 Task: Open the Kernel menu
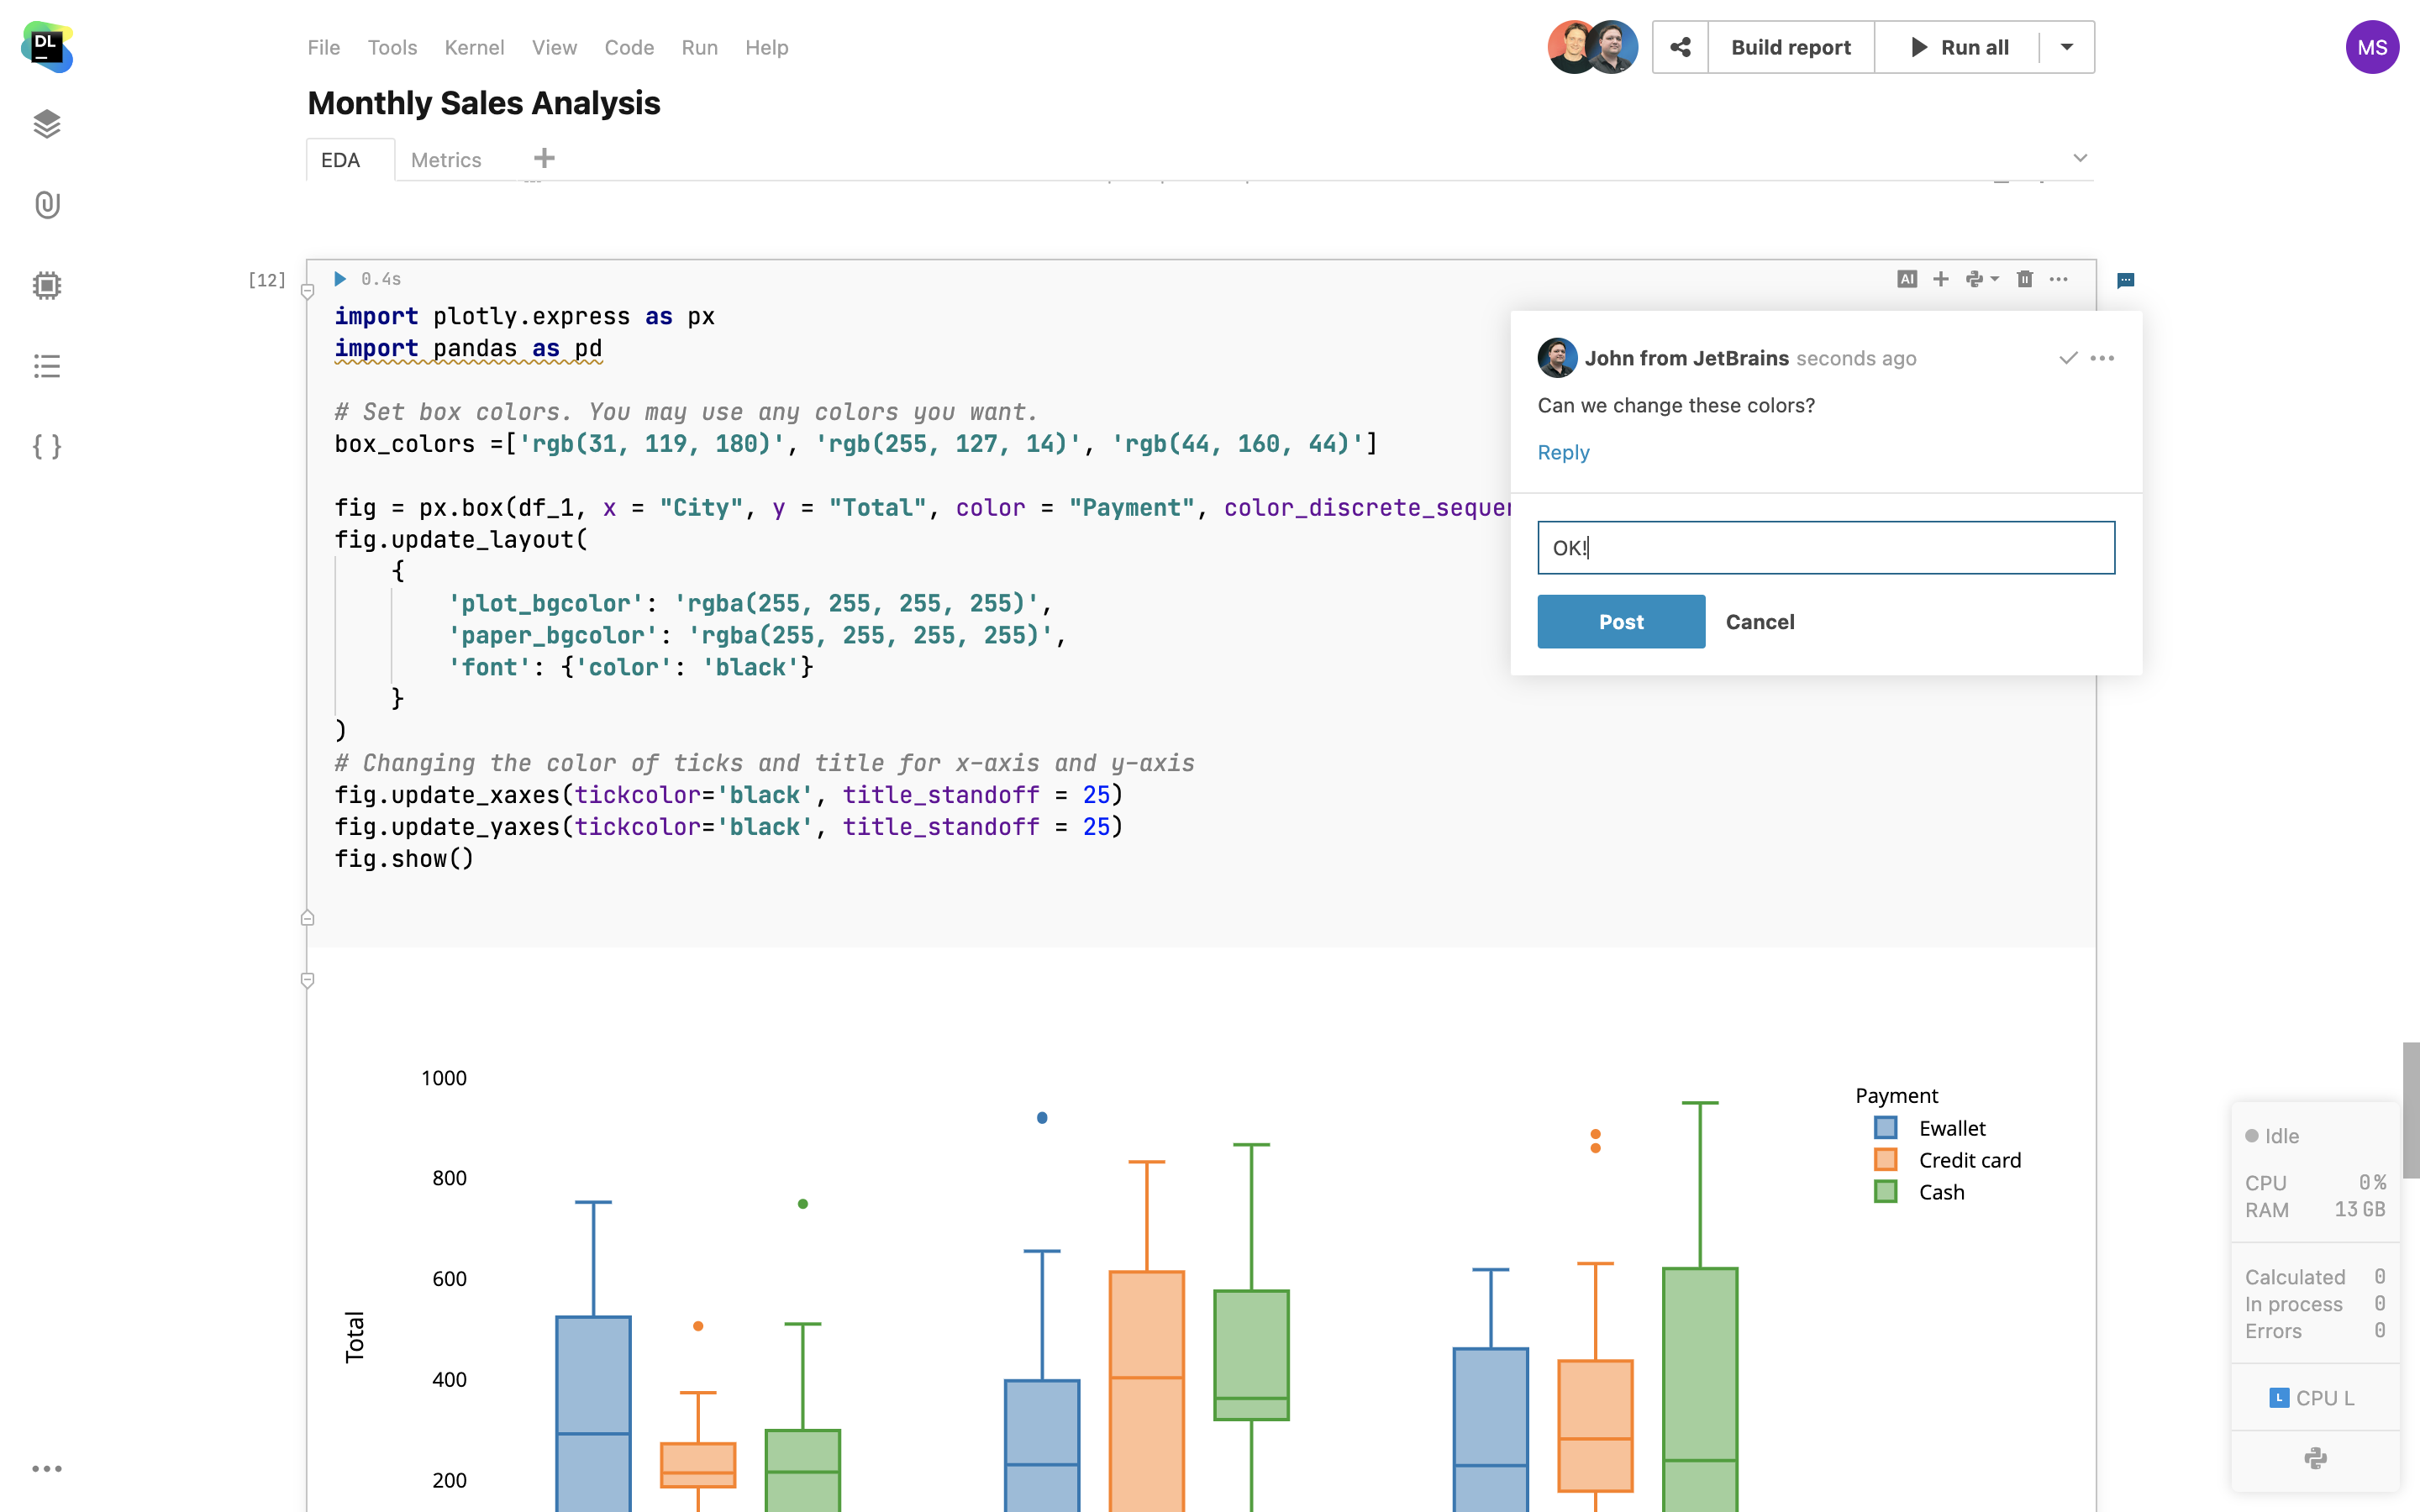pos(474,47)
